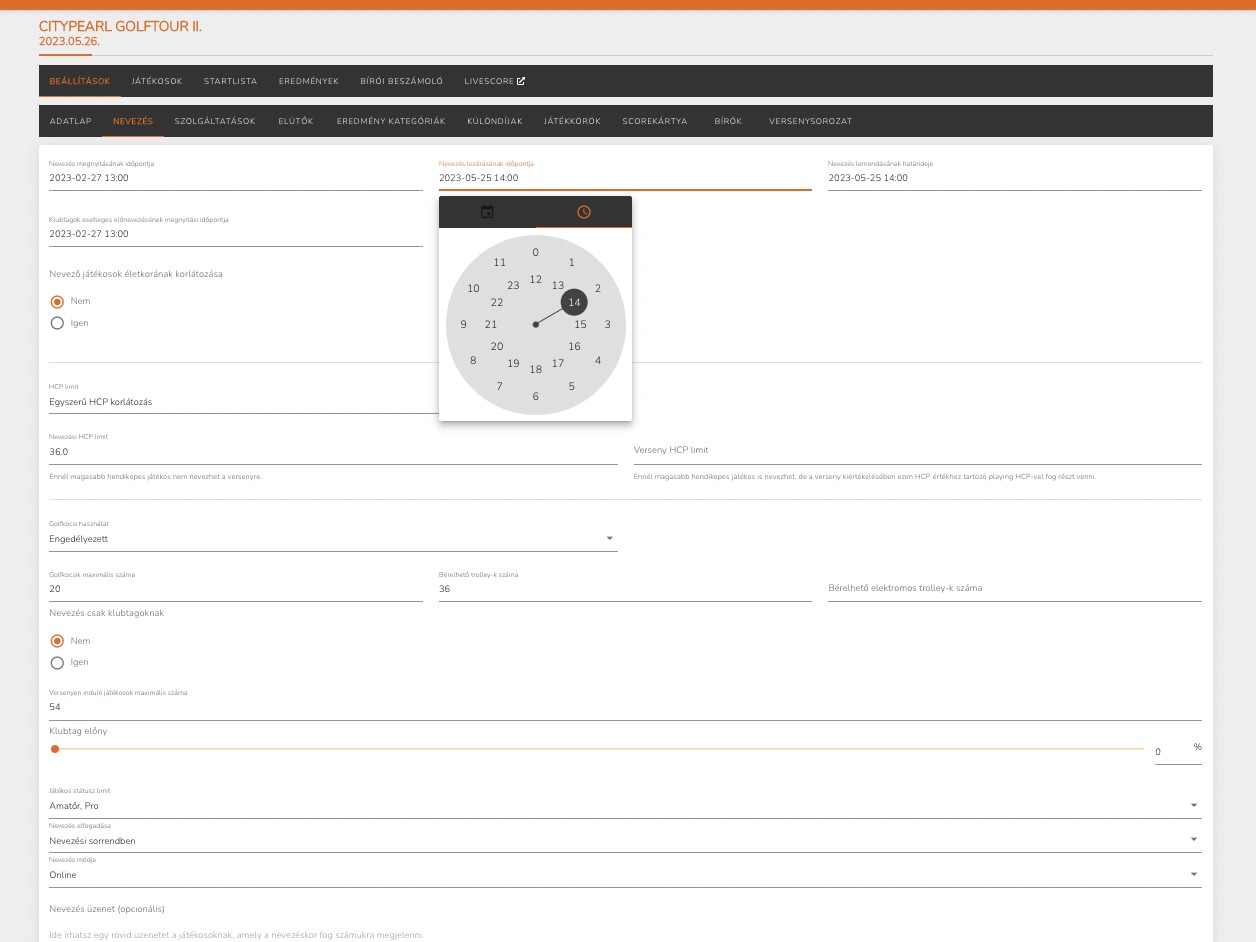
Task: Open the Bírói beszámoló tab
Action: (x=402, y=81)
